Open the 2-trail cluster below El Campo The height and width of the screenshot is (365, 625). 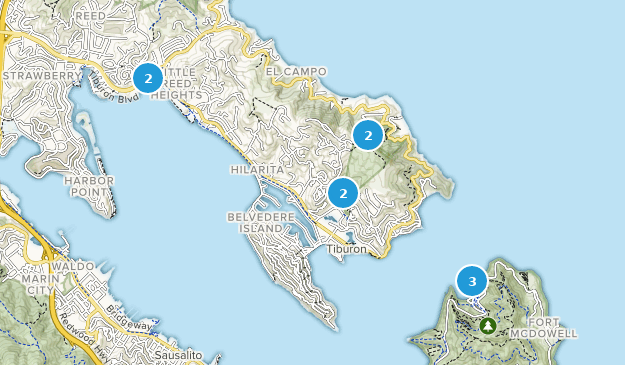pyautogui.click(x=368, y=135)
